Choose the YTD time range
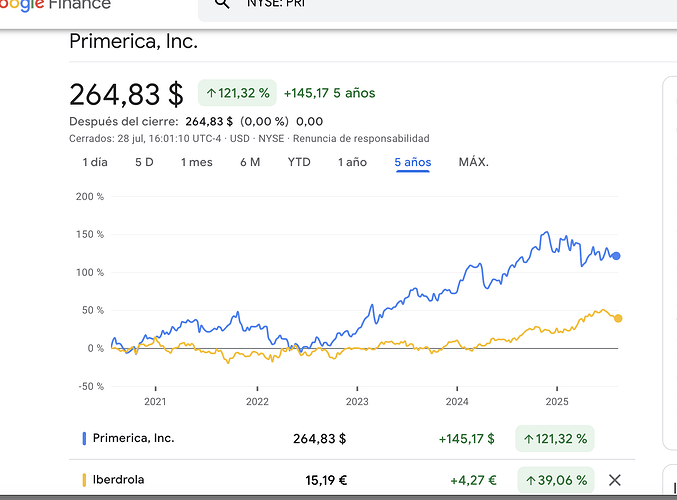Viewport: 677px width, 500px height. click(299, 162)
